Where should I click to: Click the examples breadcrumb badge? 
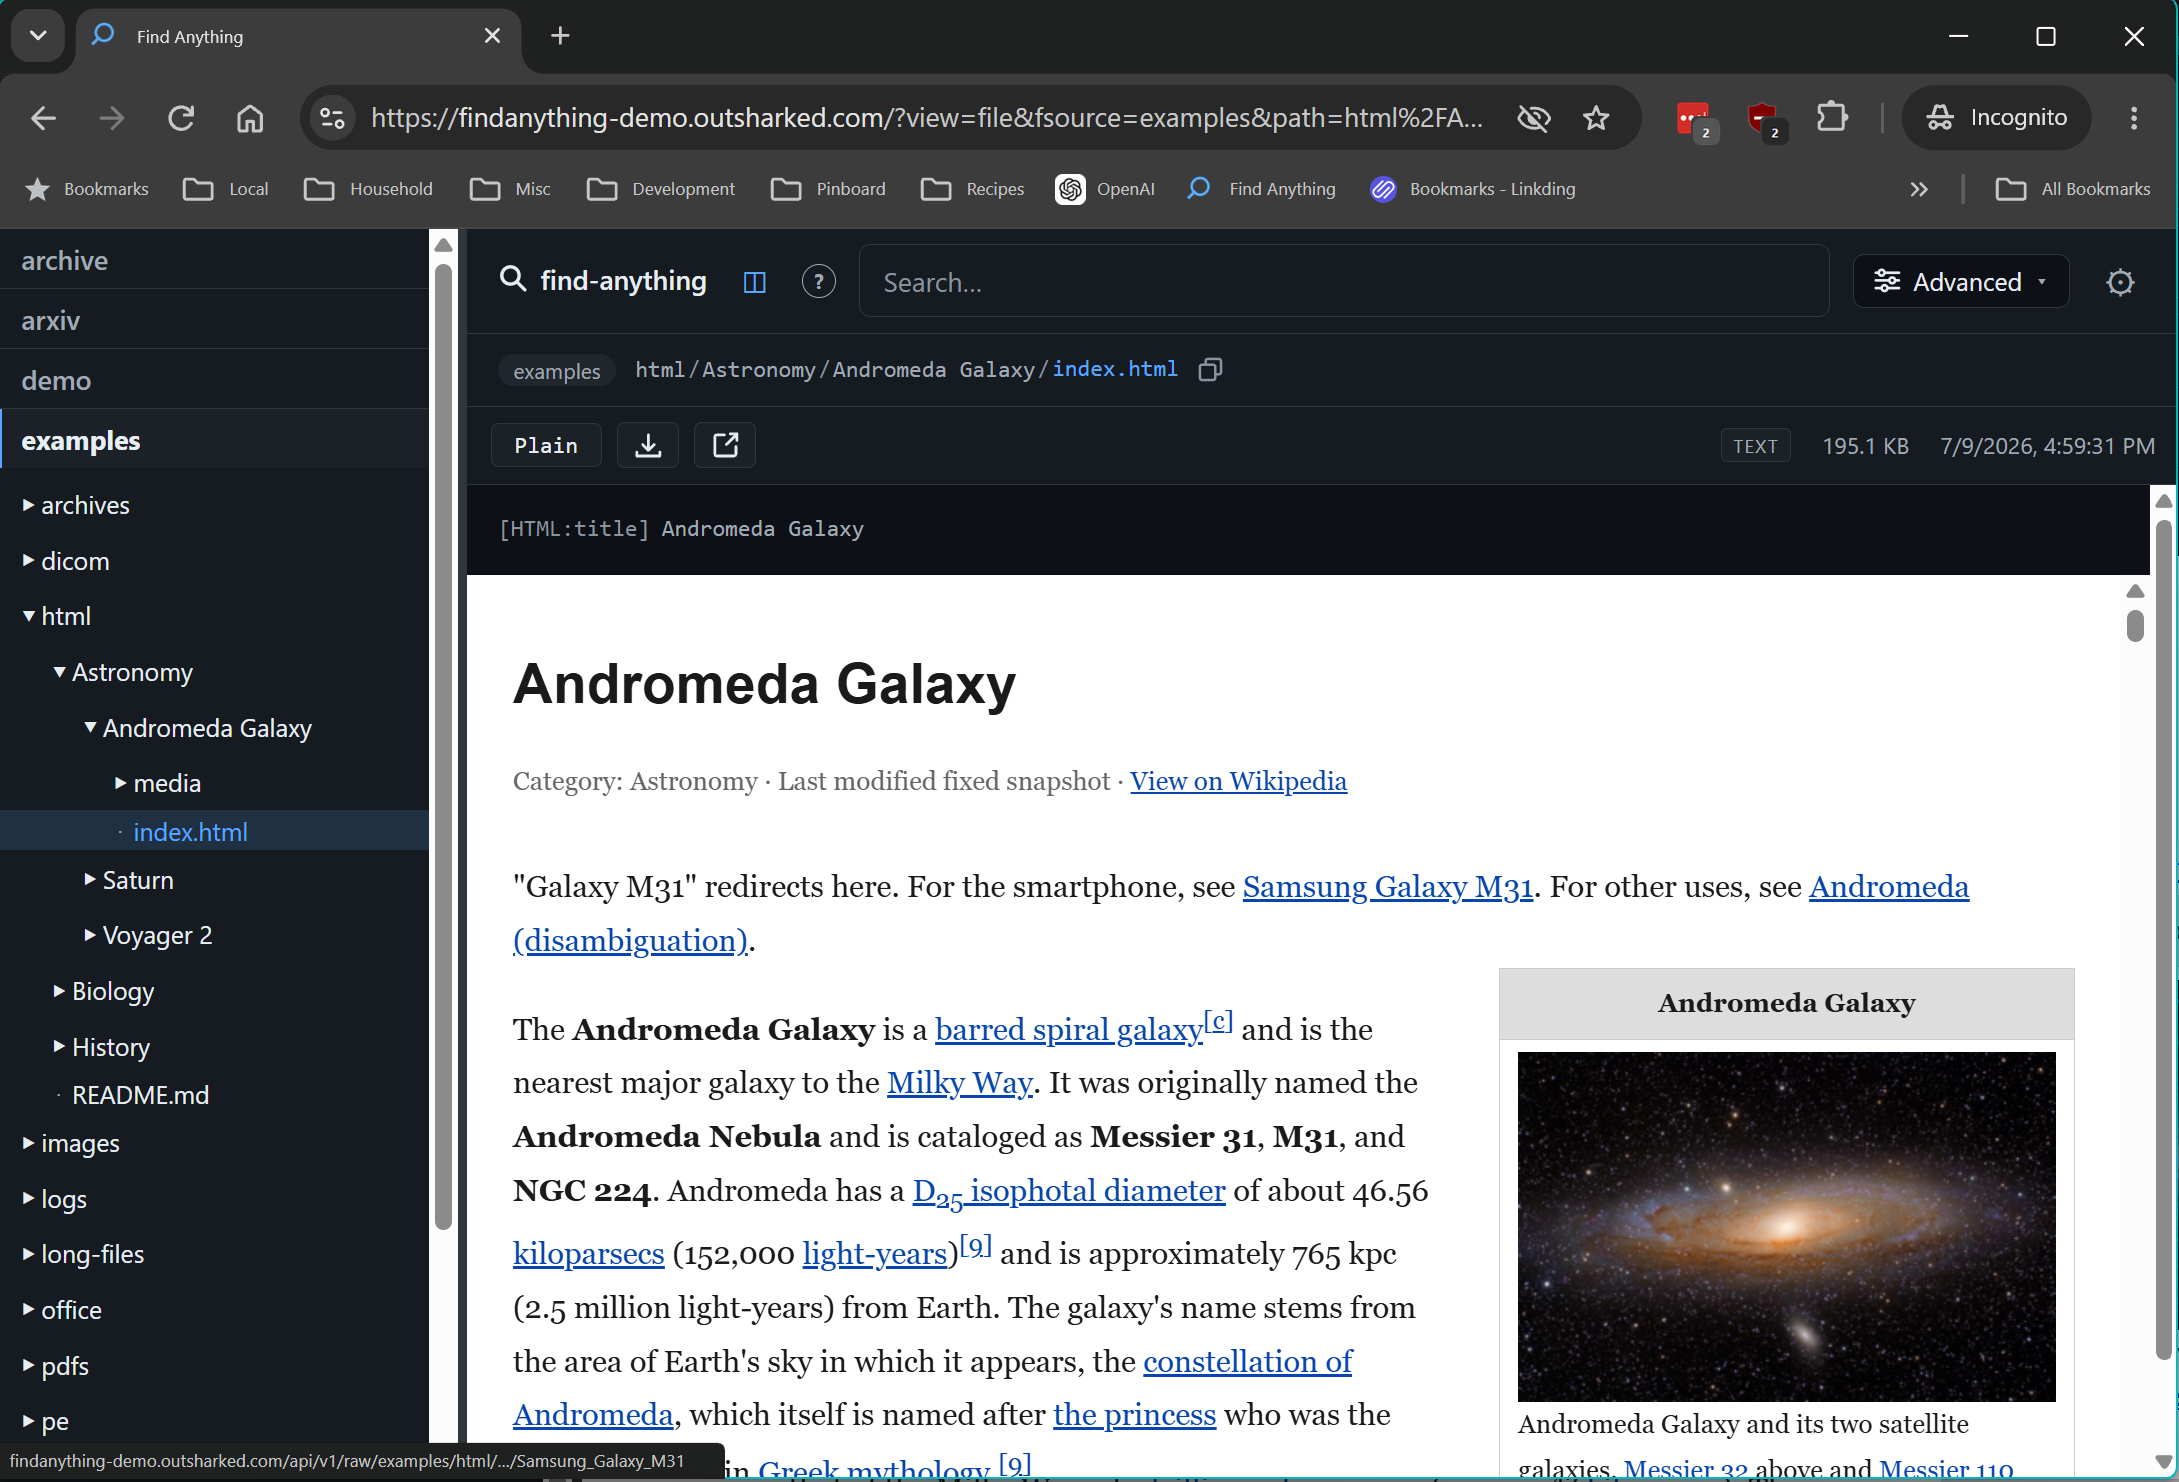pos(556,371)
